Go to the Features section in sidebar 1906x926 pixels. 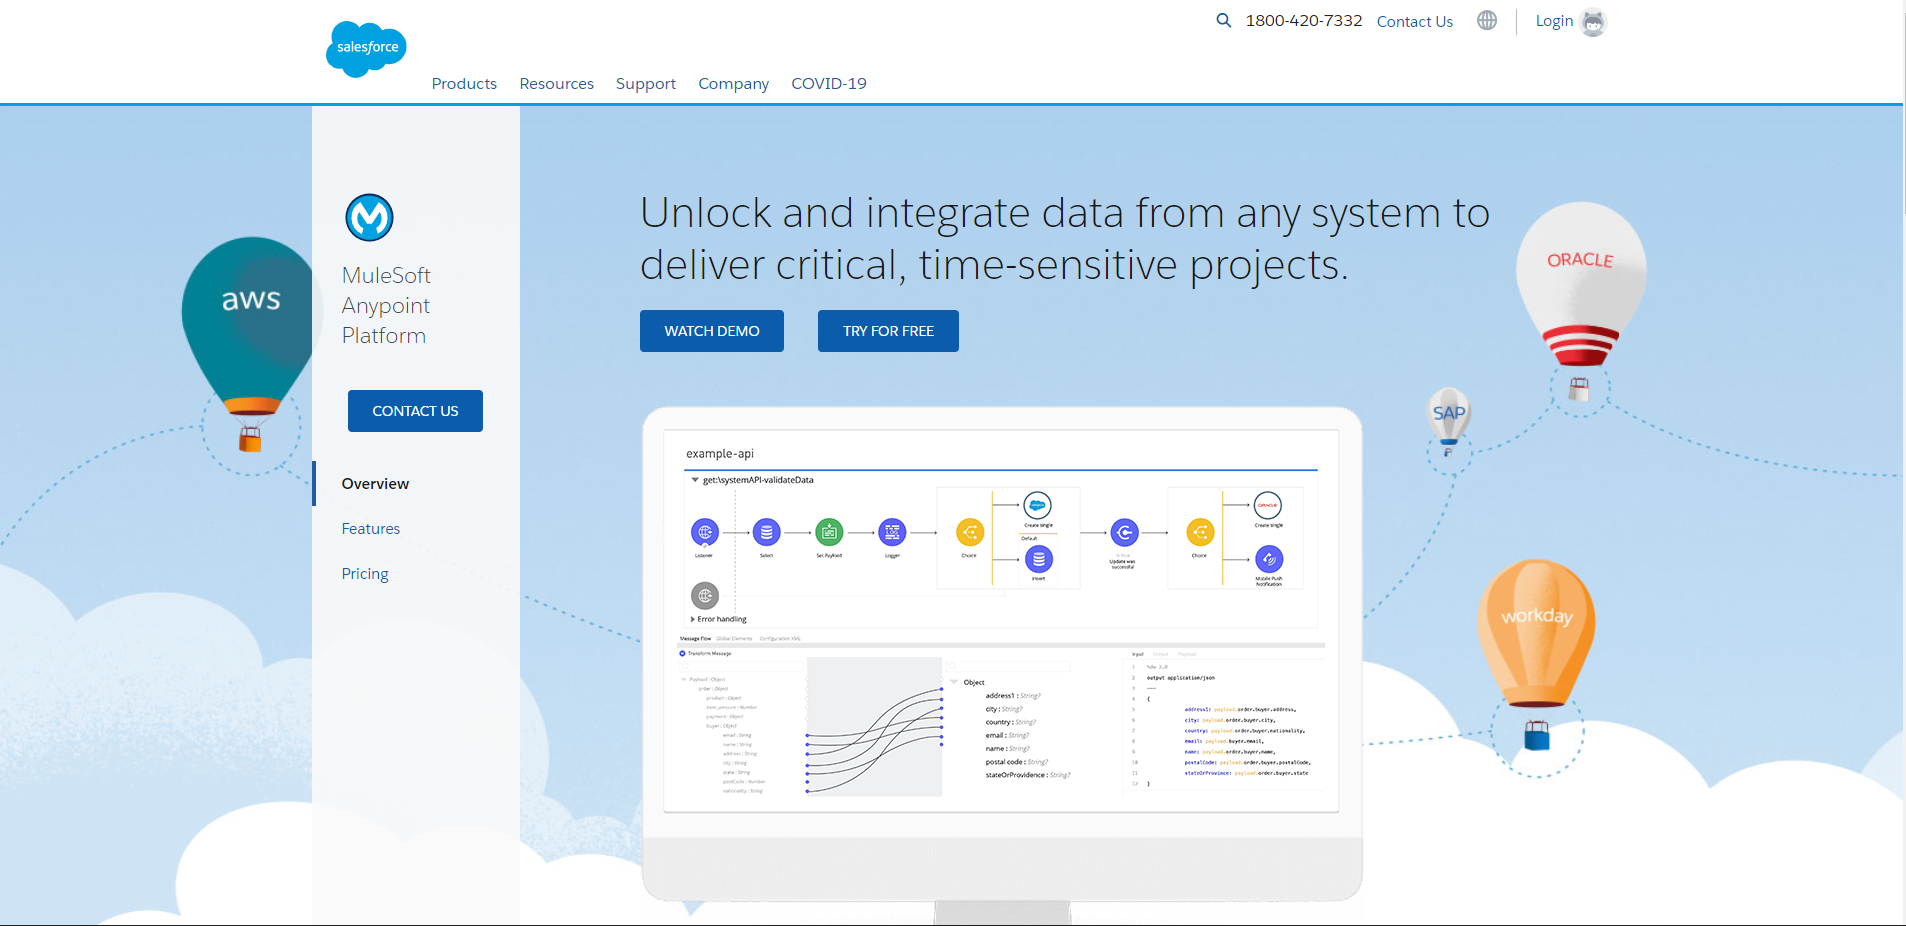[371, 529]
